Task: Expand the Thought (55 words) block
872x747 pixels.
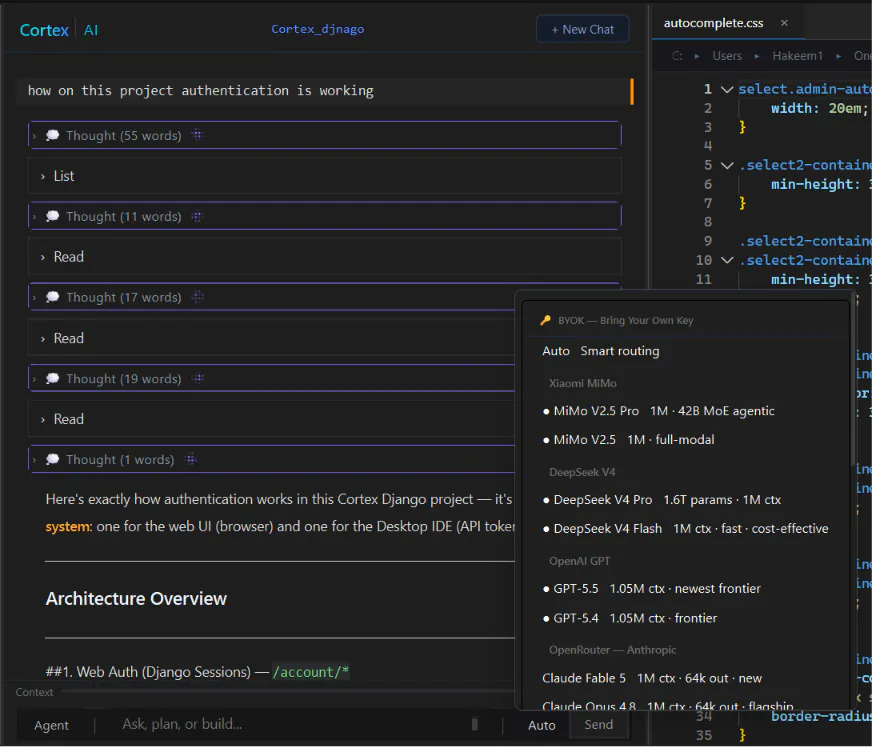Action: [x=324, y=135]
